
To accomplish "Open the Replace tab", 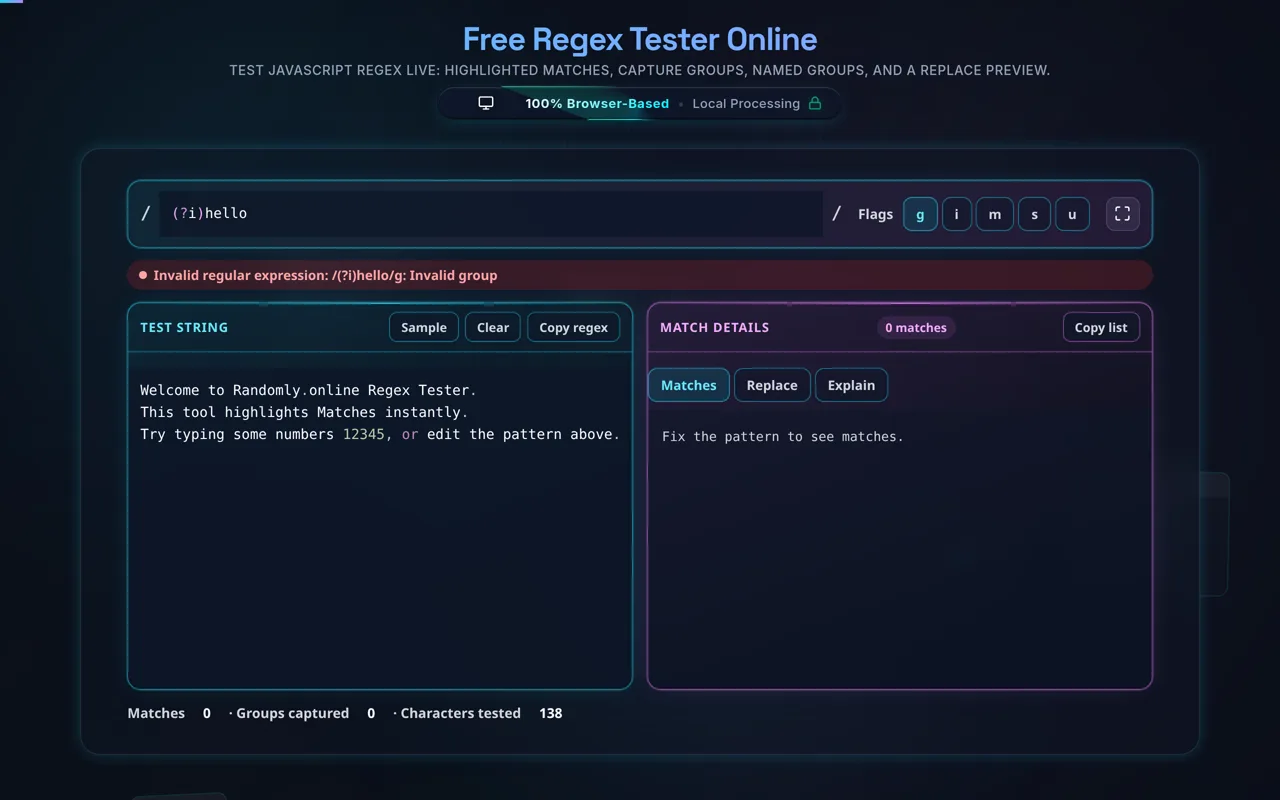I will pyautogui.click(x=772, y=385).
